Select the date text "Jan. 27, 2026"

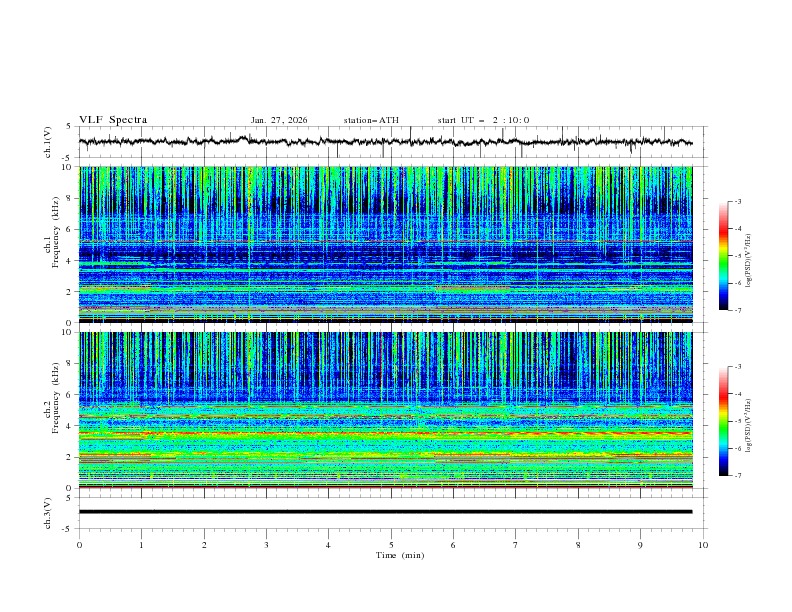[279, 120]
